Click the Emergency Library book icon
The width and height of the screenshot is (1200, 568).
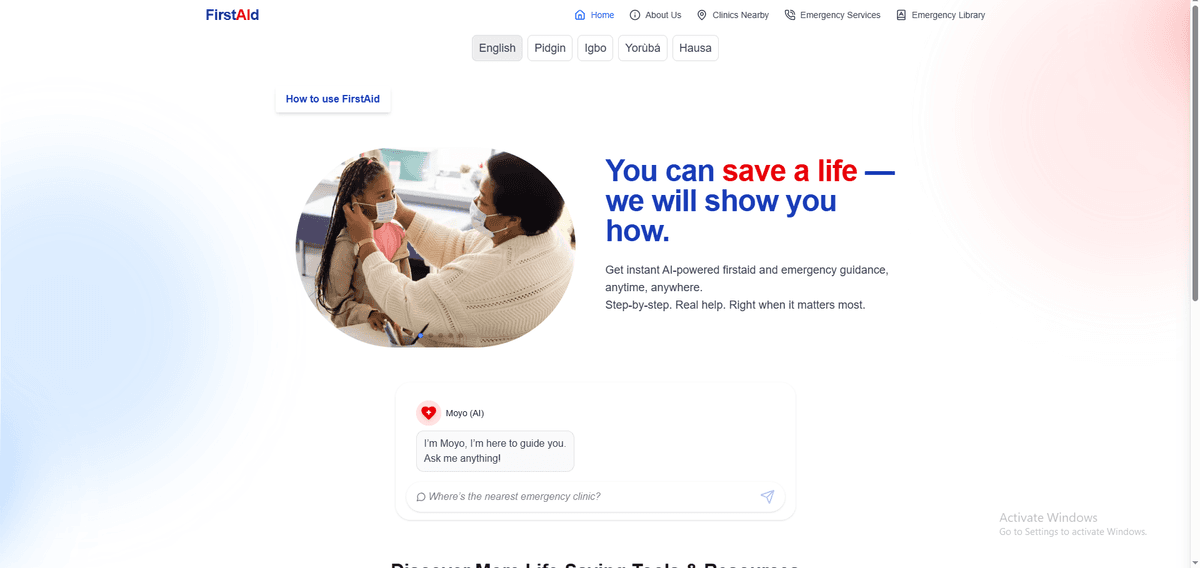coord(901,15)
